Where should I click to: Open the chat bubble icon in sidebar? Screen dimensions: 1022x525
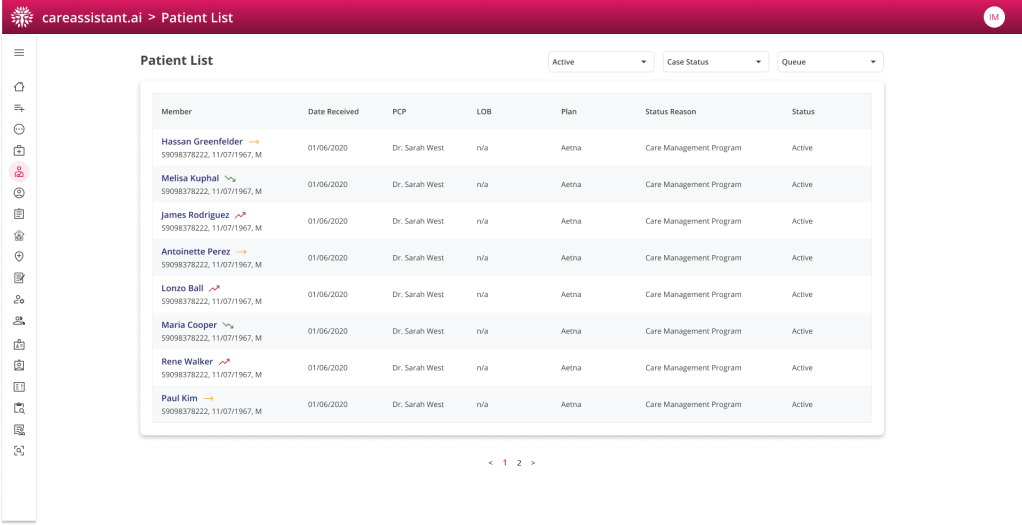tap(19, 129)
